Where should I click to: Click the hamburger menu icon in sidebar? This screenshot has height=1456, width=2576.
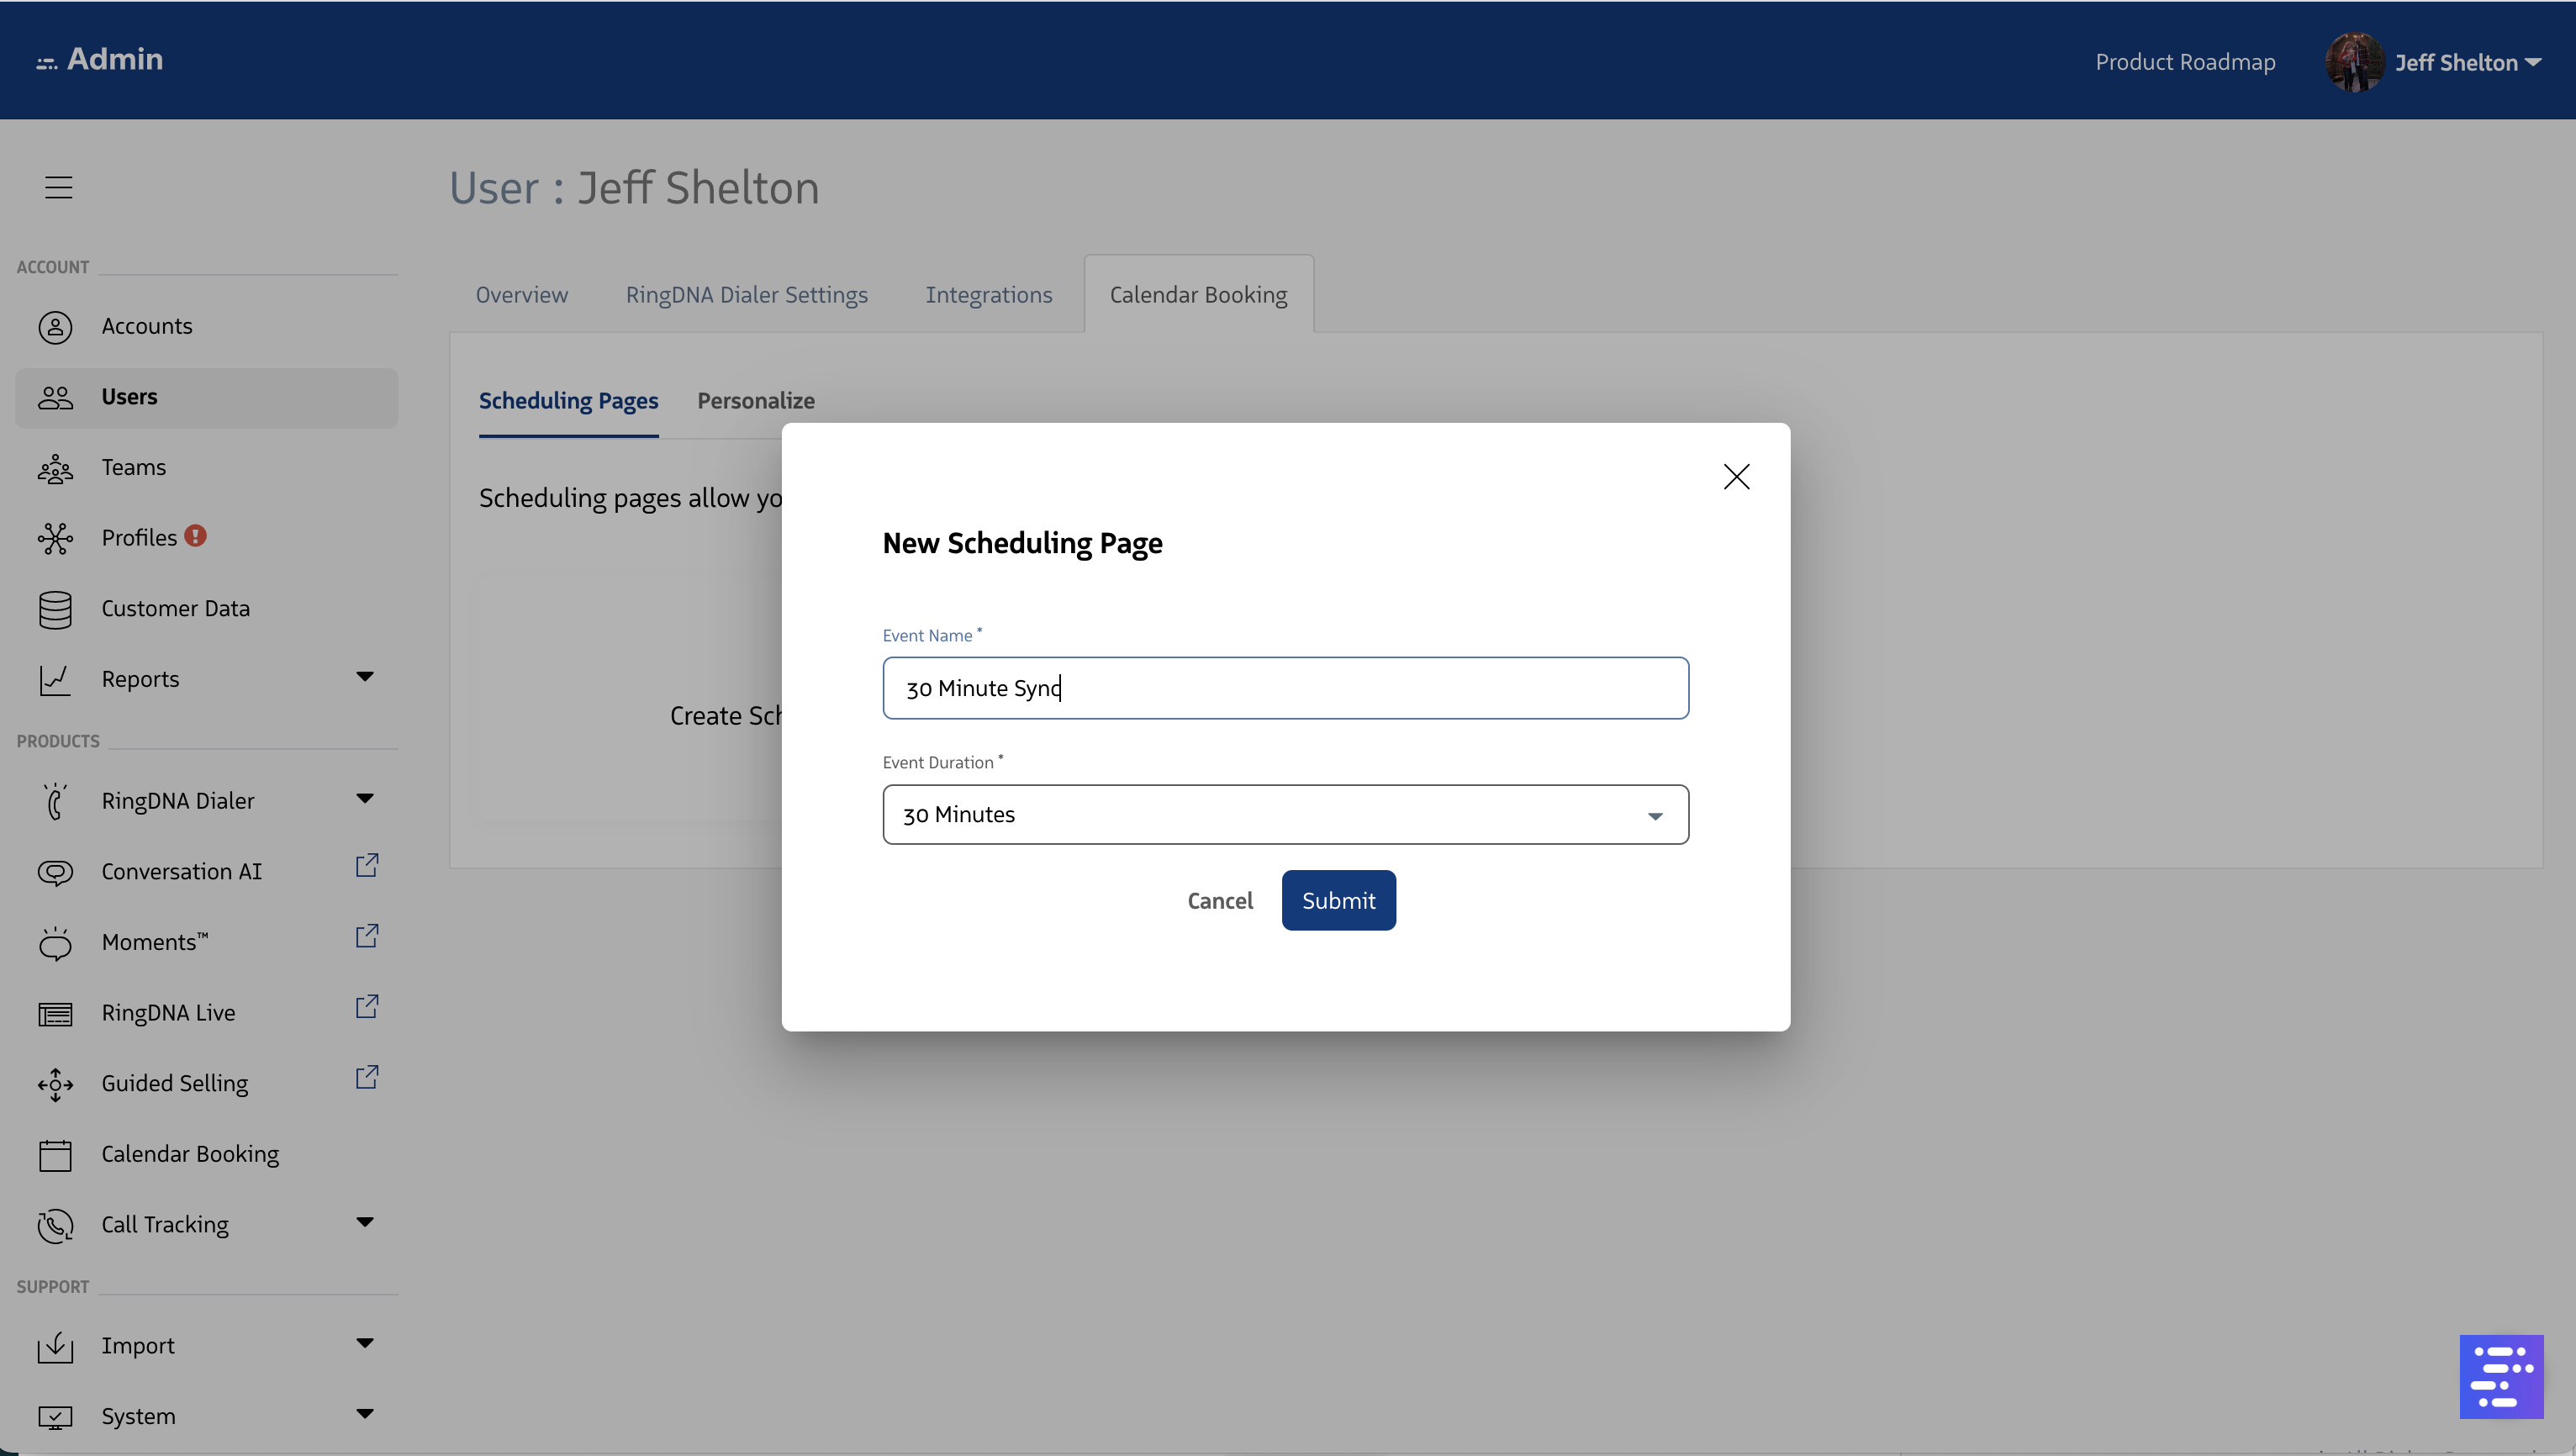[58, 187]
